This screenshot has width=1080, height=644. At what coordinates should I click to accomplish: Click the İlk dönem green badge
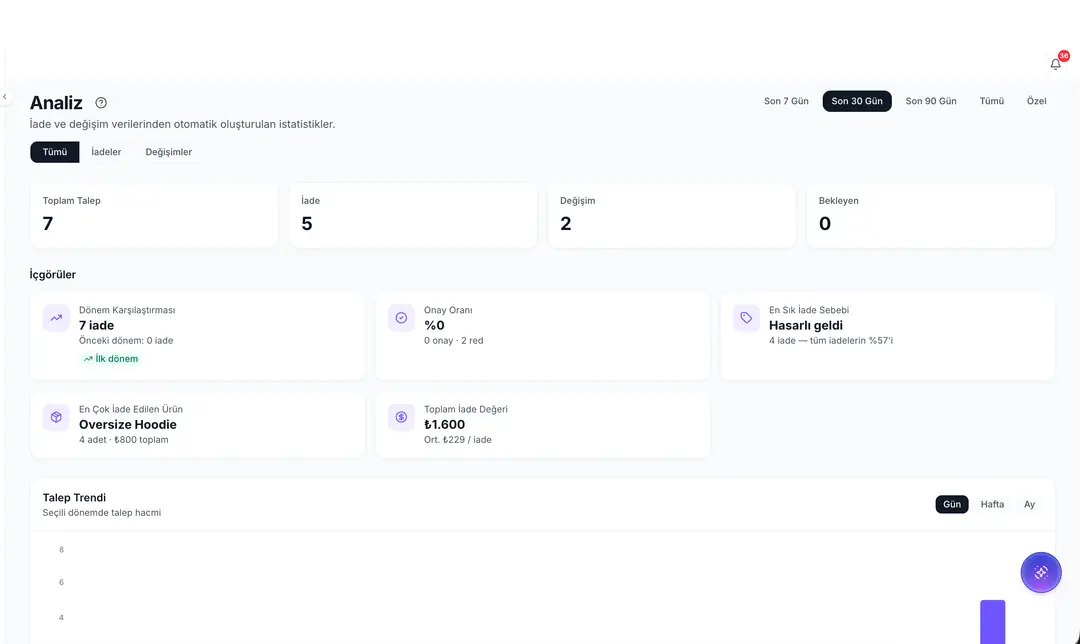(x=110, y=359)
